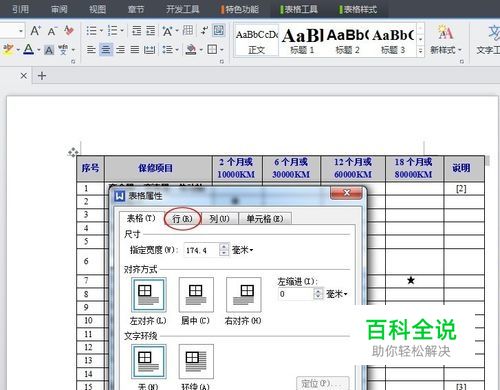Screen dimensions: 500x390
Task: Apply the 标题 1 heading style
Action: [302, 40]
